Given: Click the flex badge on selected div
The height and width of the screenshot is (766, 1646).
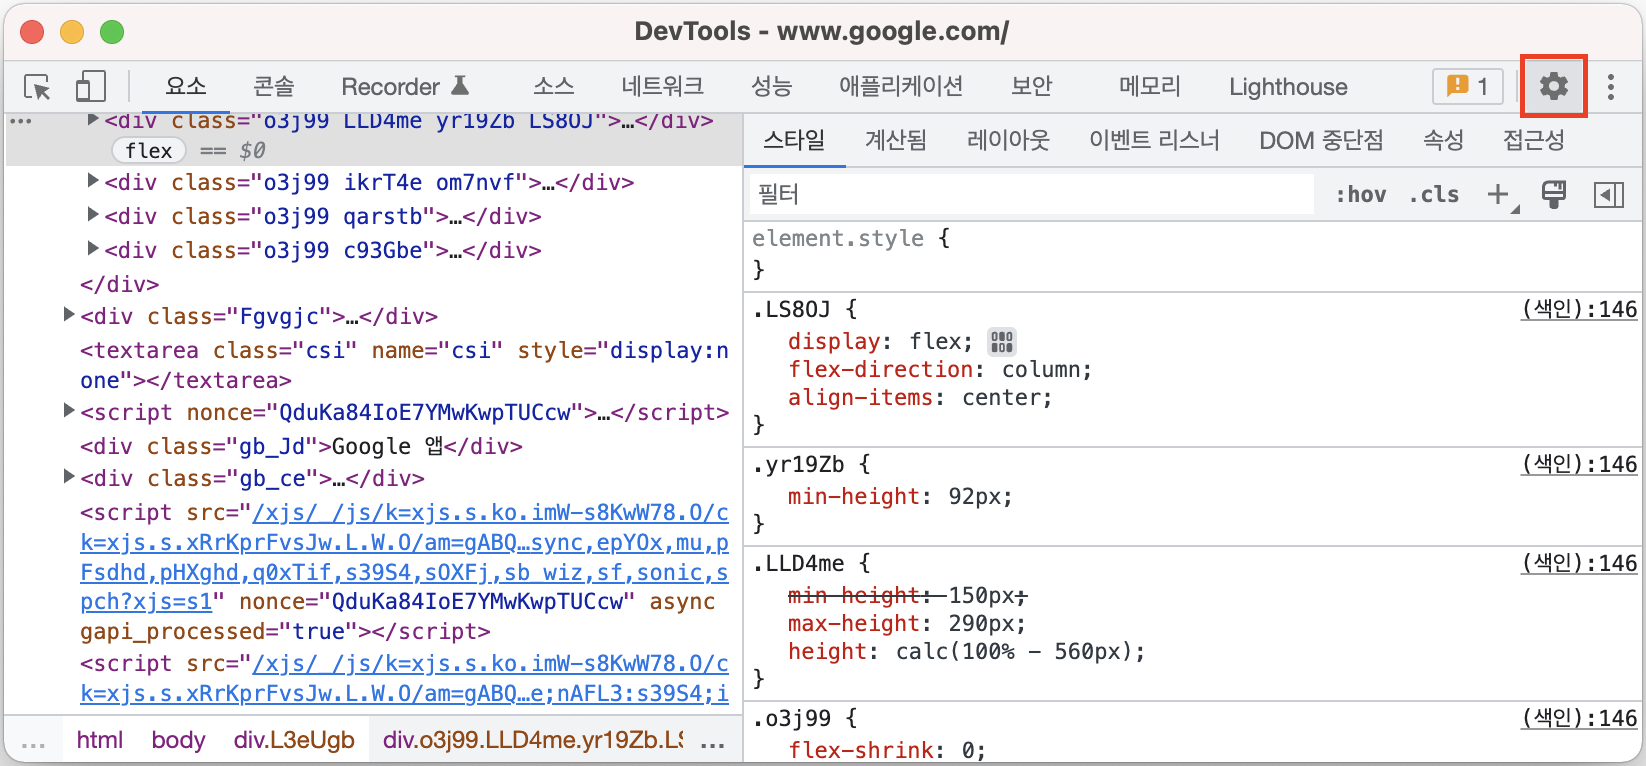Looking at the screenshot, I should (x=149, y=150).
